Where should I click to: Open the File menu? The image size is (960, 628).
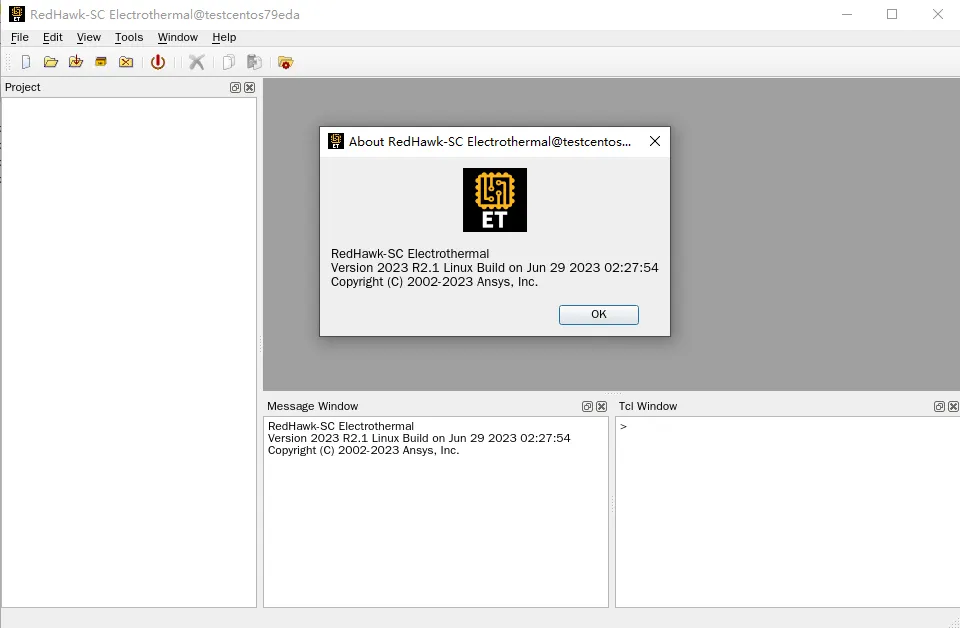point(20,37)
